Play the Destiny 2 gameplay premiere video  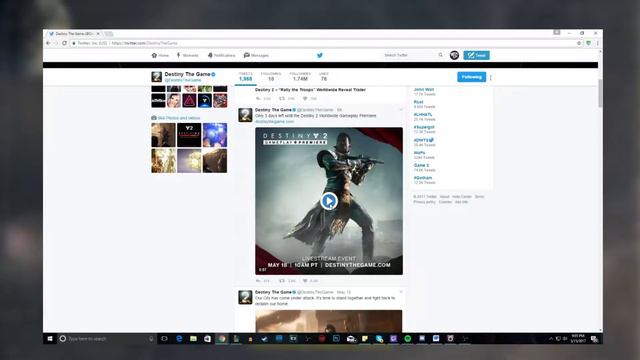pyautogui.click(x=329, y=201)
